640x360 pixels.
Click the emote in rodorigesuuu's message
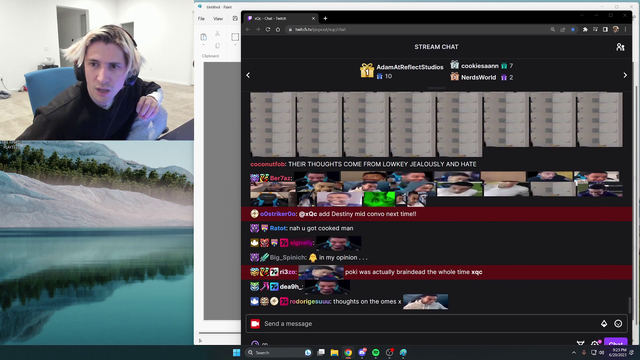tap(425, 302)
